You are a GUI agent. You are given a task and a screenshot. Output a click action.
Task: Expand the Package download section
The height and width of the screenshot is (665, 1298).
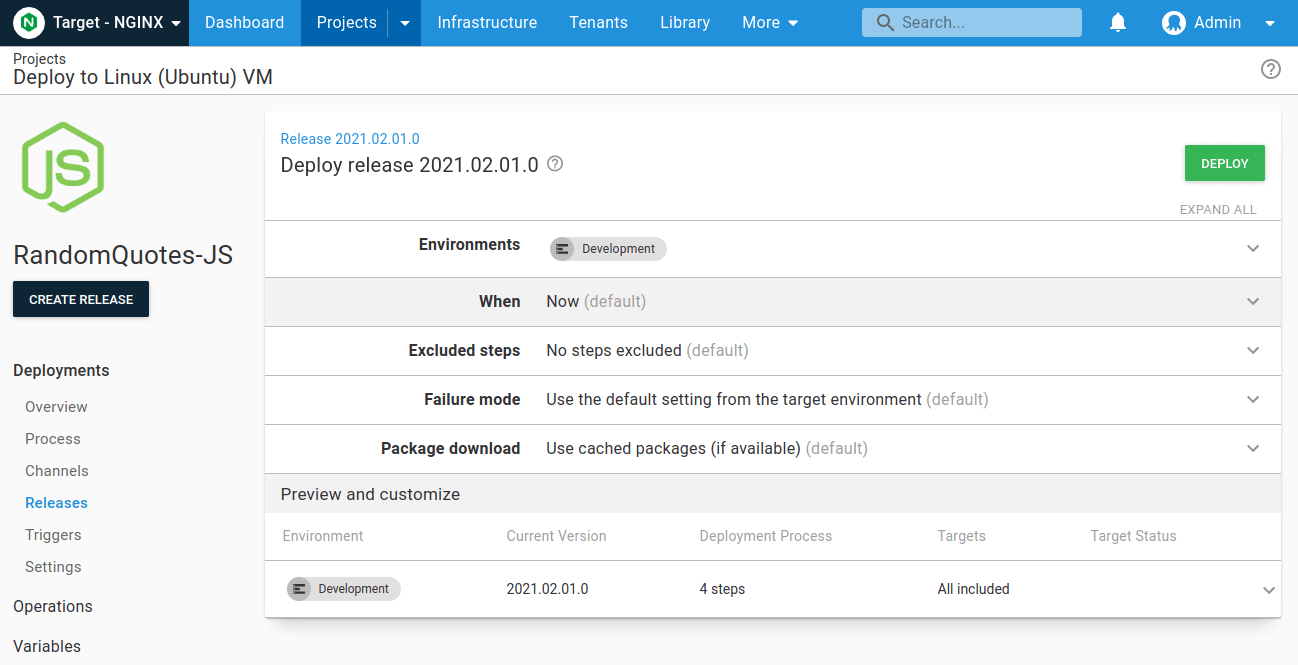1253,448
